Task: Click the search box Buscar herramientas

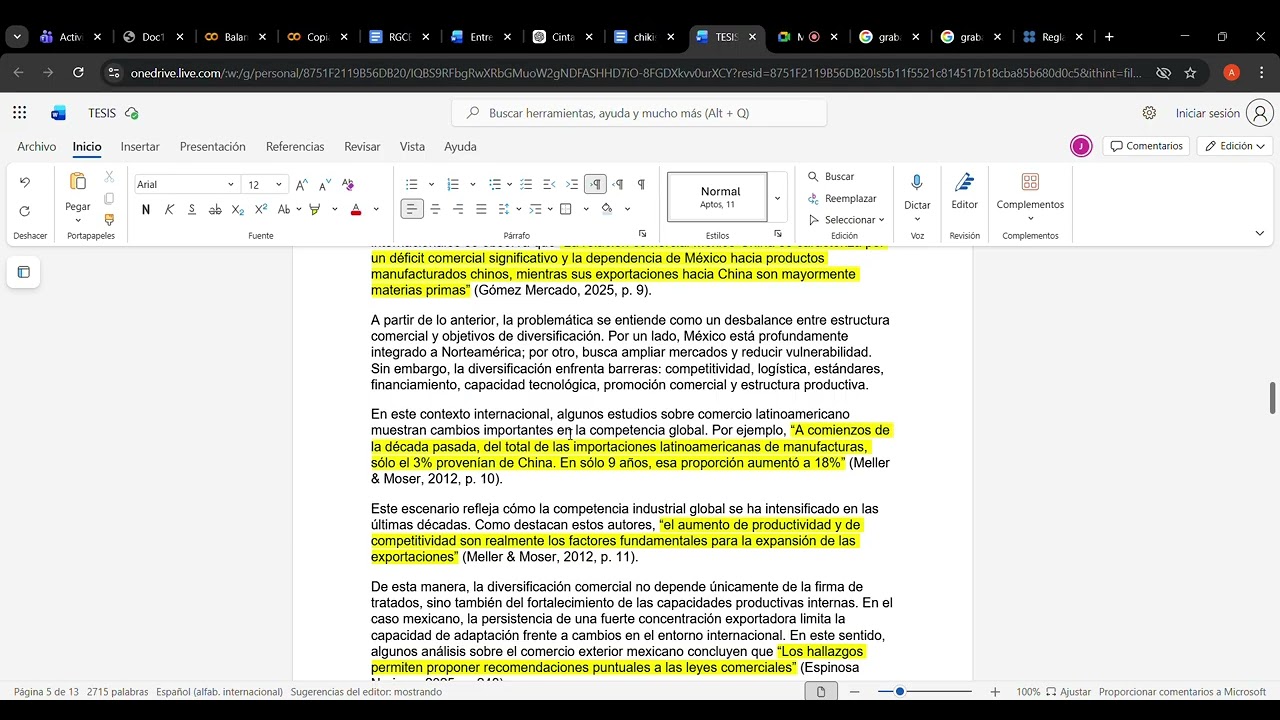Action: pyautogui.click(x=640, y=113)
